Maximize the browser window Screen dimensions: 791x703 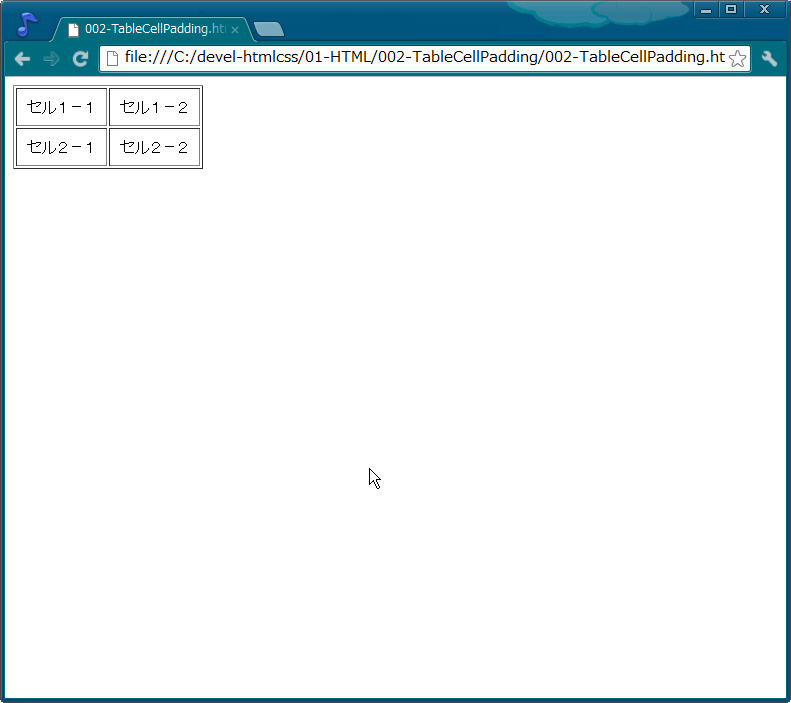click(730, 10)
